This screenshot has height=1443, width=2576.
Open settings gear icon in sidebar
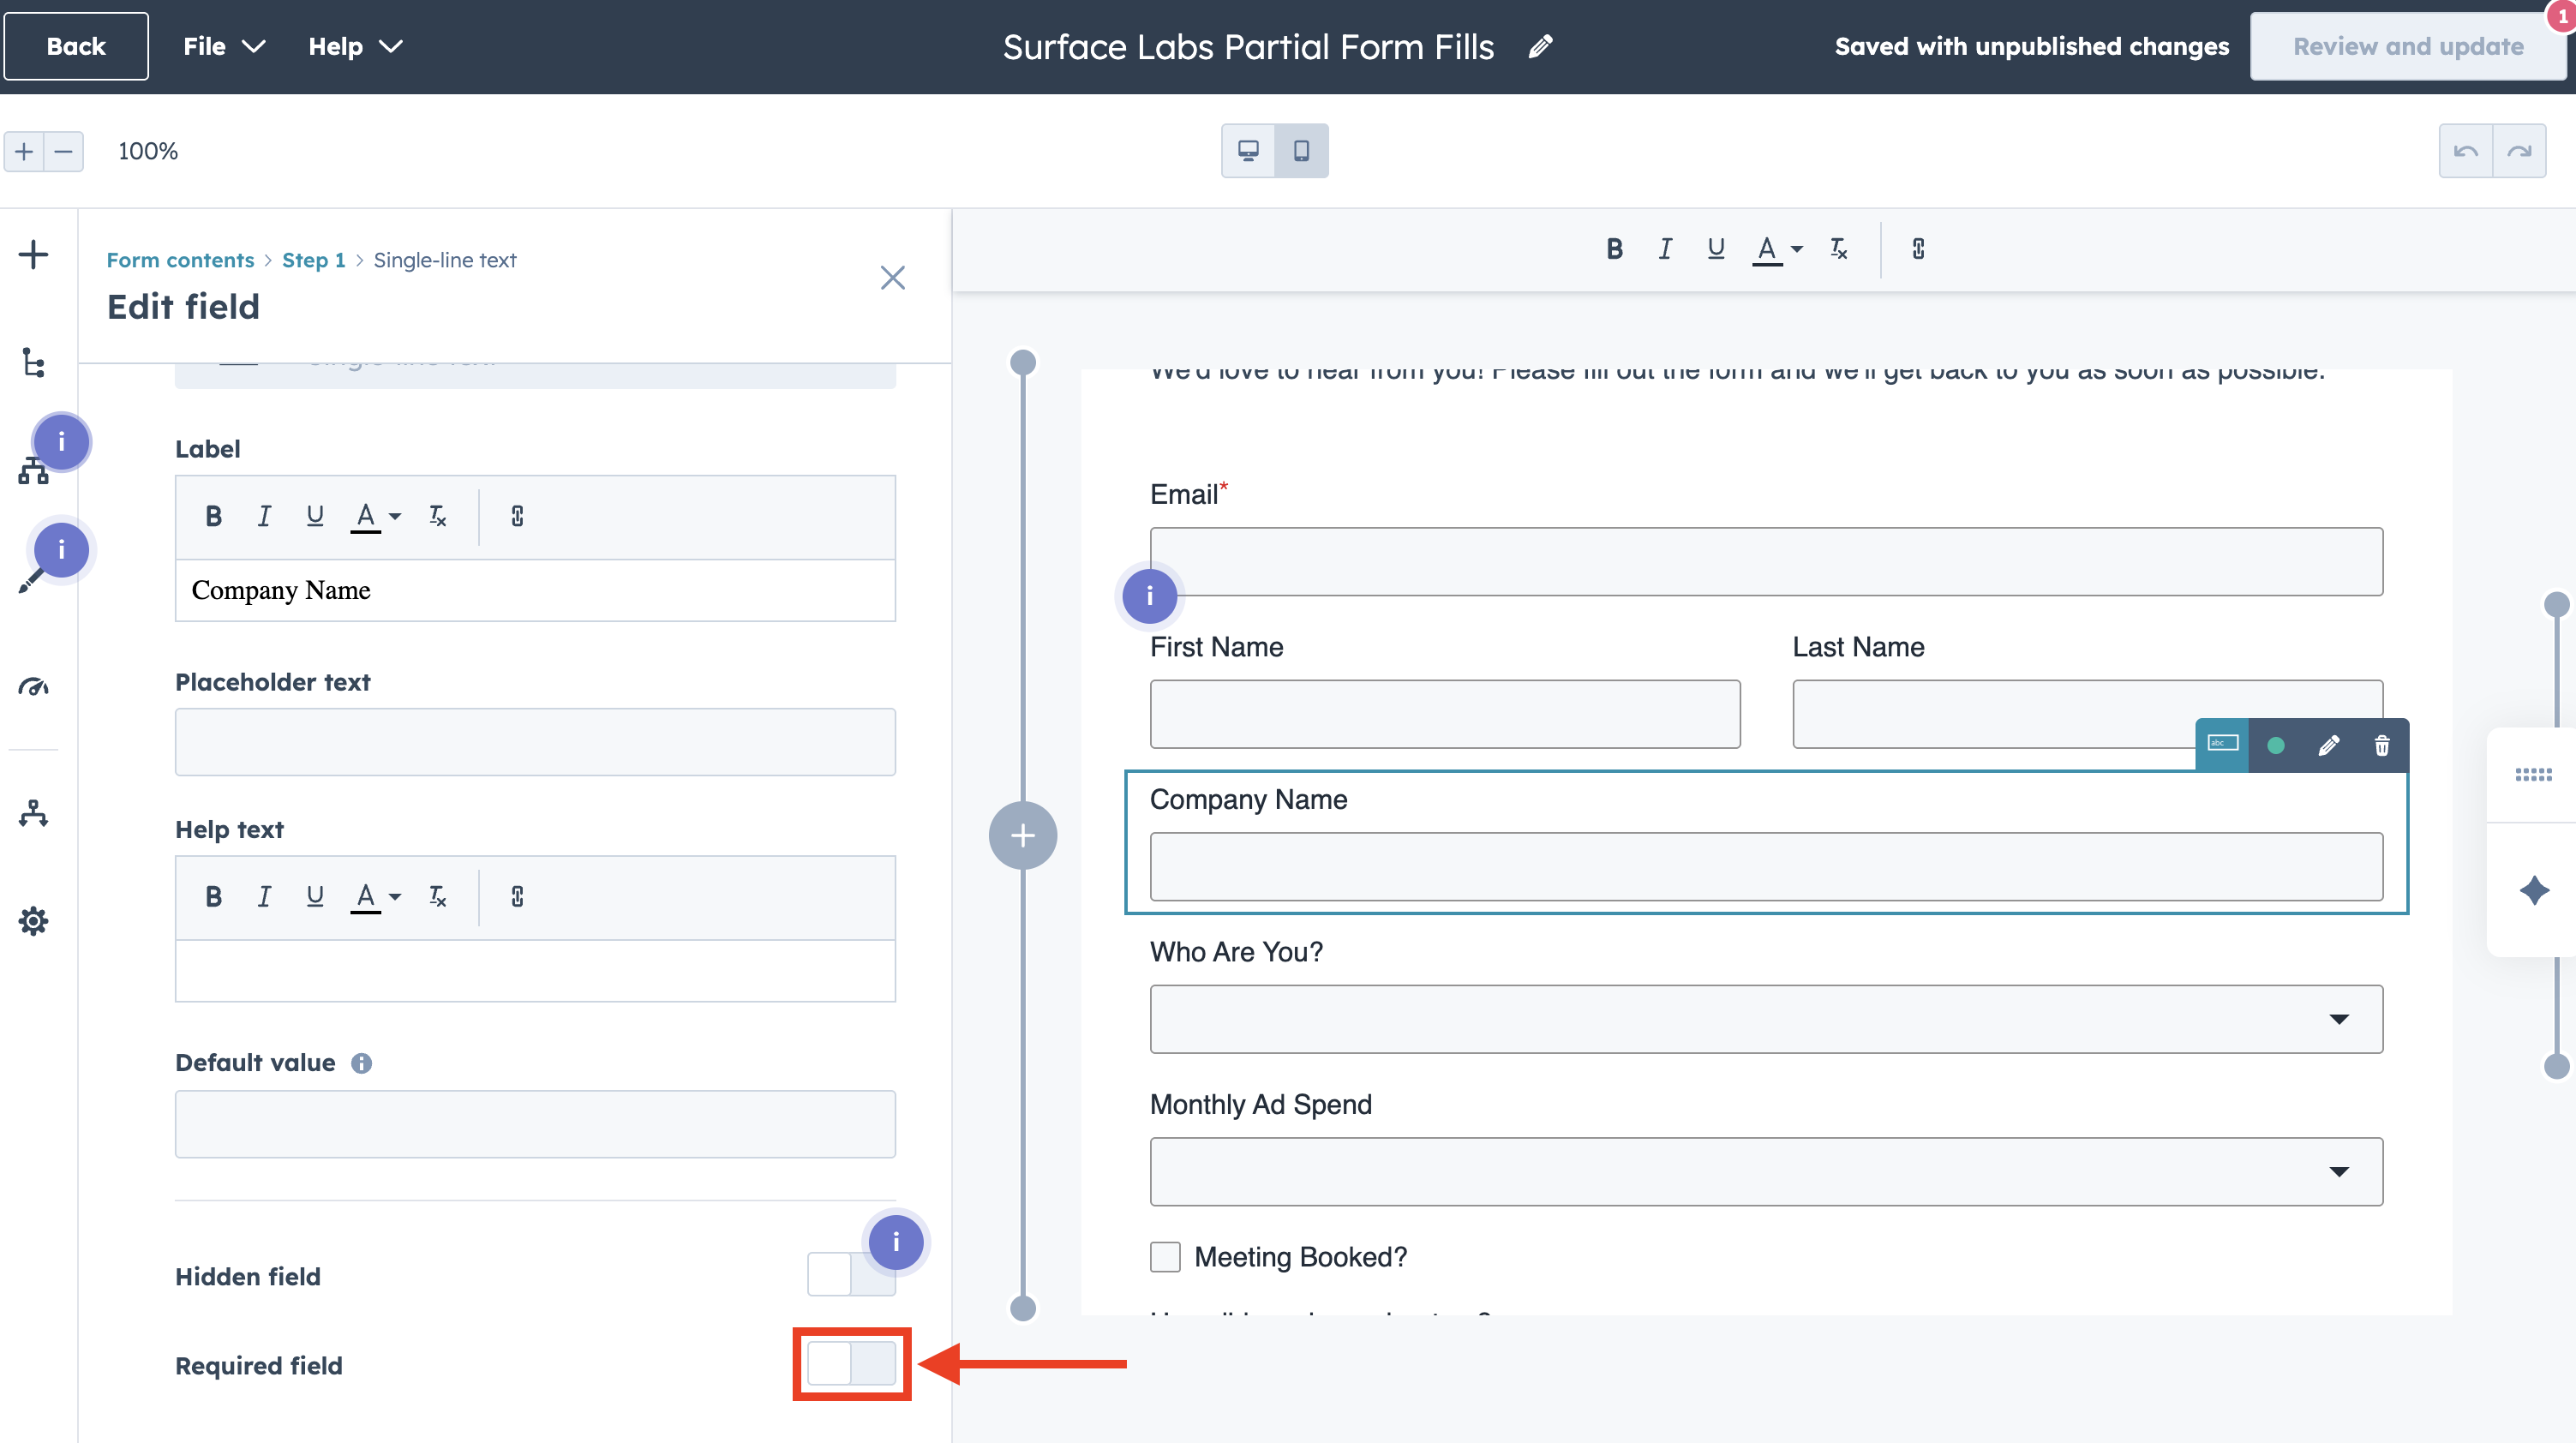click(x=33, y=920)
